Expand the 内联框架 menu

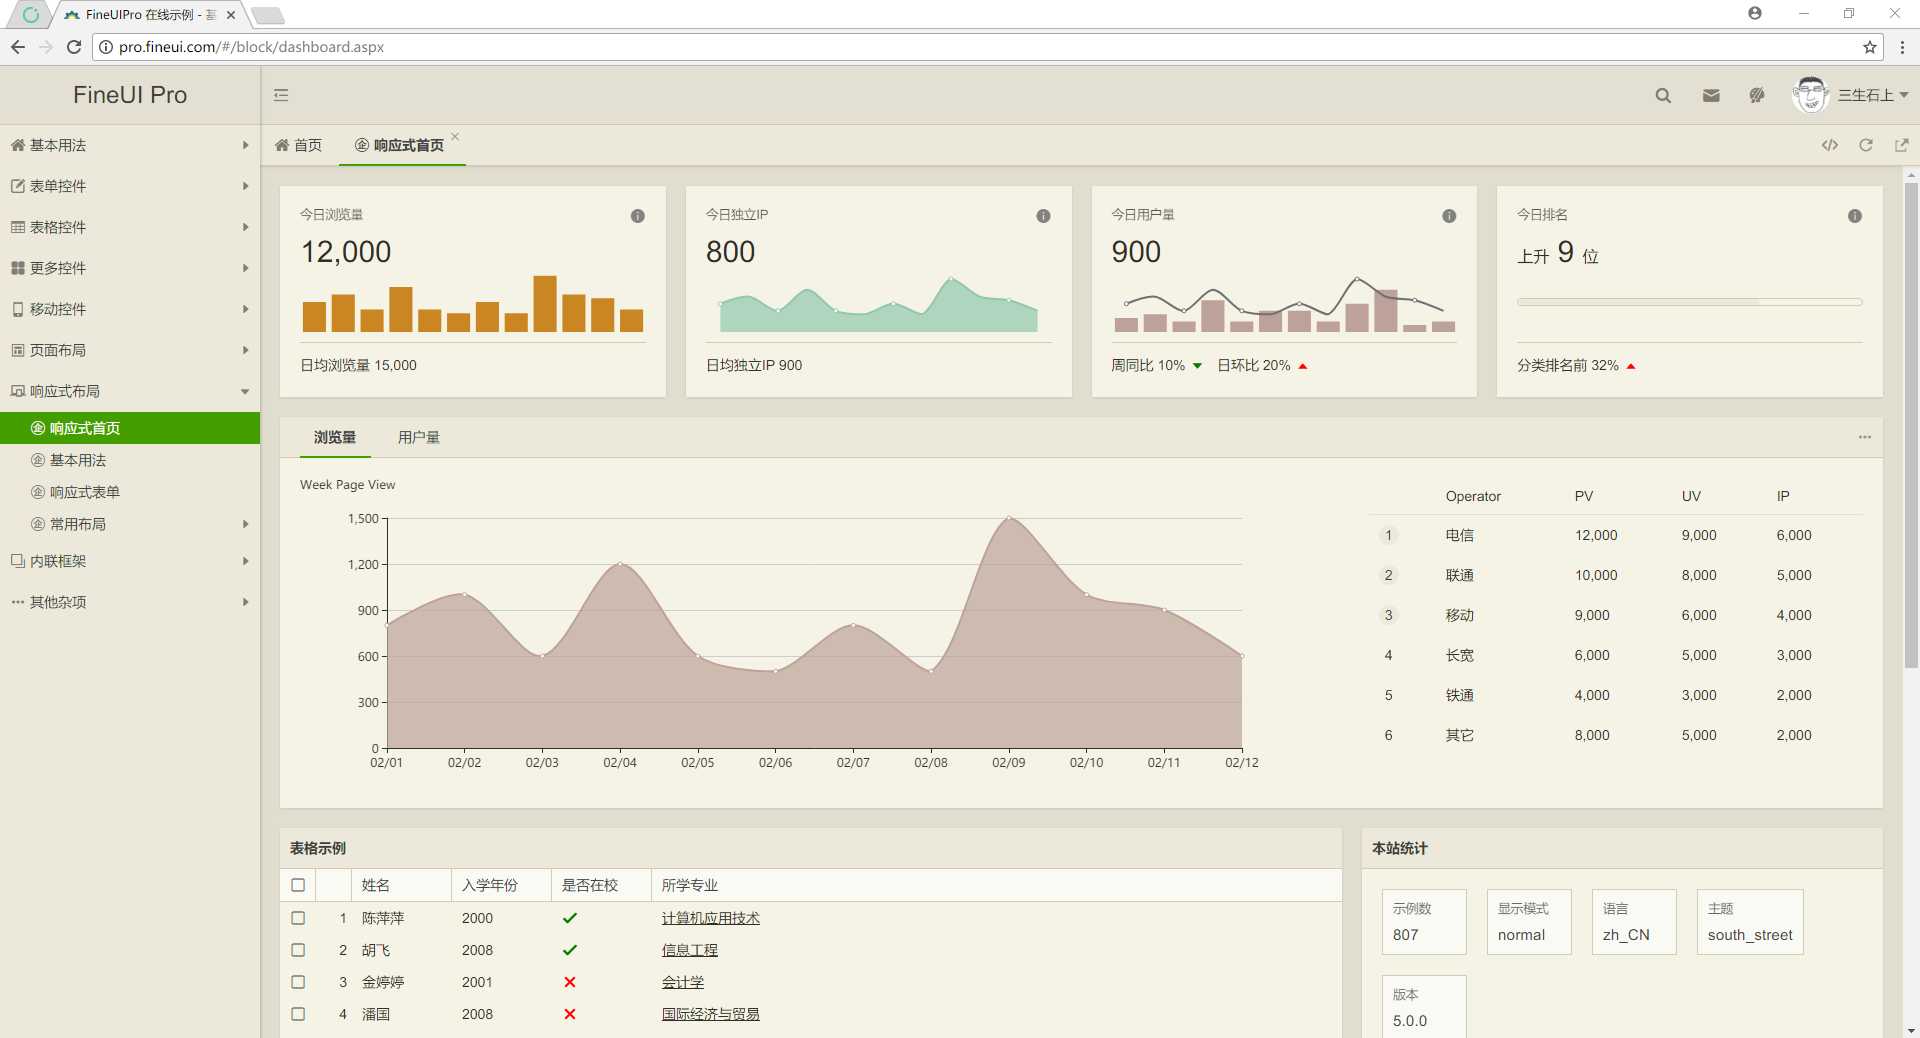tap(130, 561)
